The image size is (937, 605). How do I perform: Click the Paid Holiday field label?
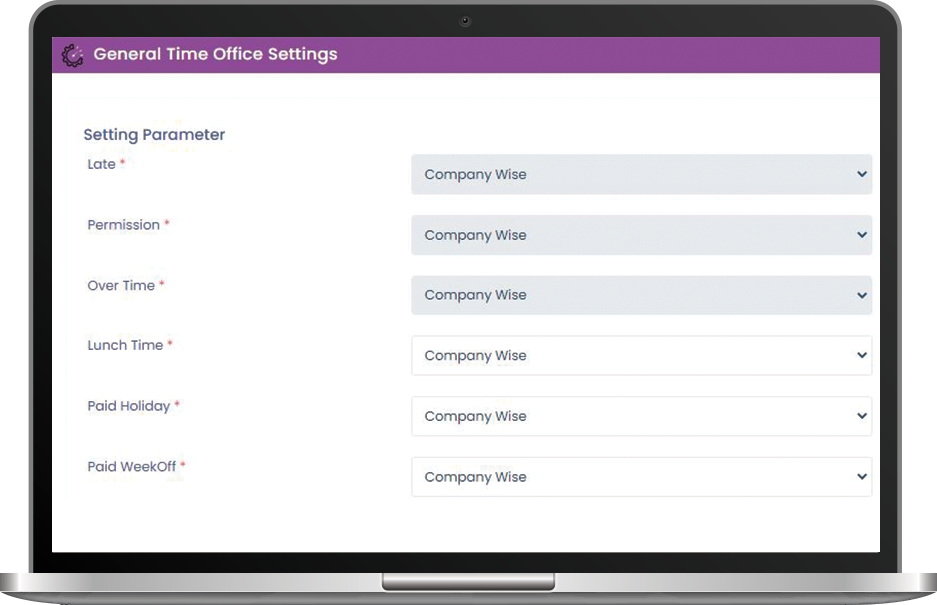pos(129,407)
